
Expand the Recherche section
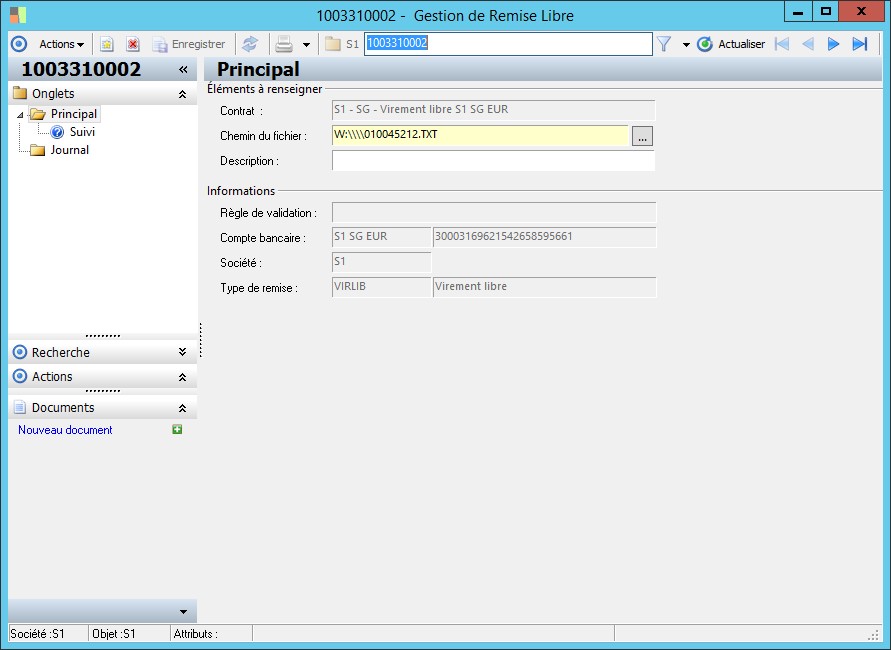tap(182, 352)
